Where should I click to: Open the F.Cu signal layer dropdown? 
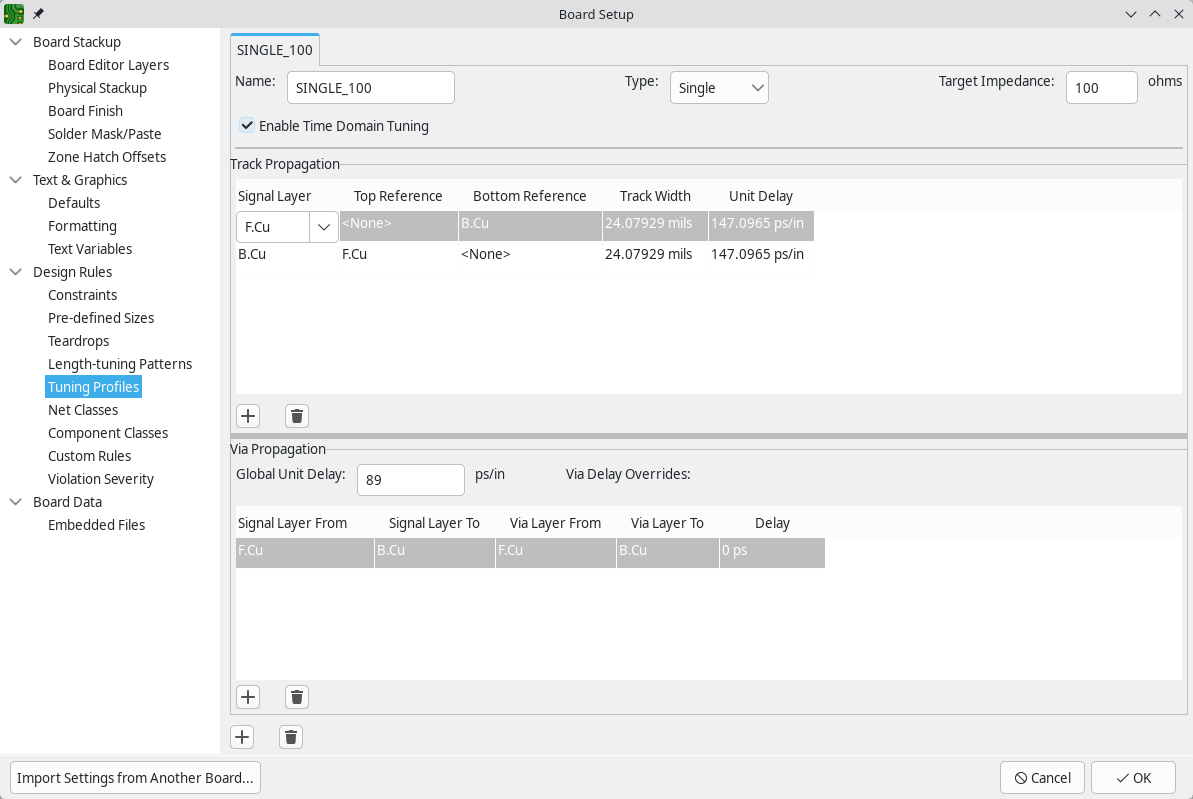(x=324, y=227)
